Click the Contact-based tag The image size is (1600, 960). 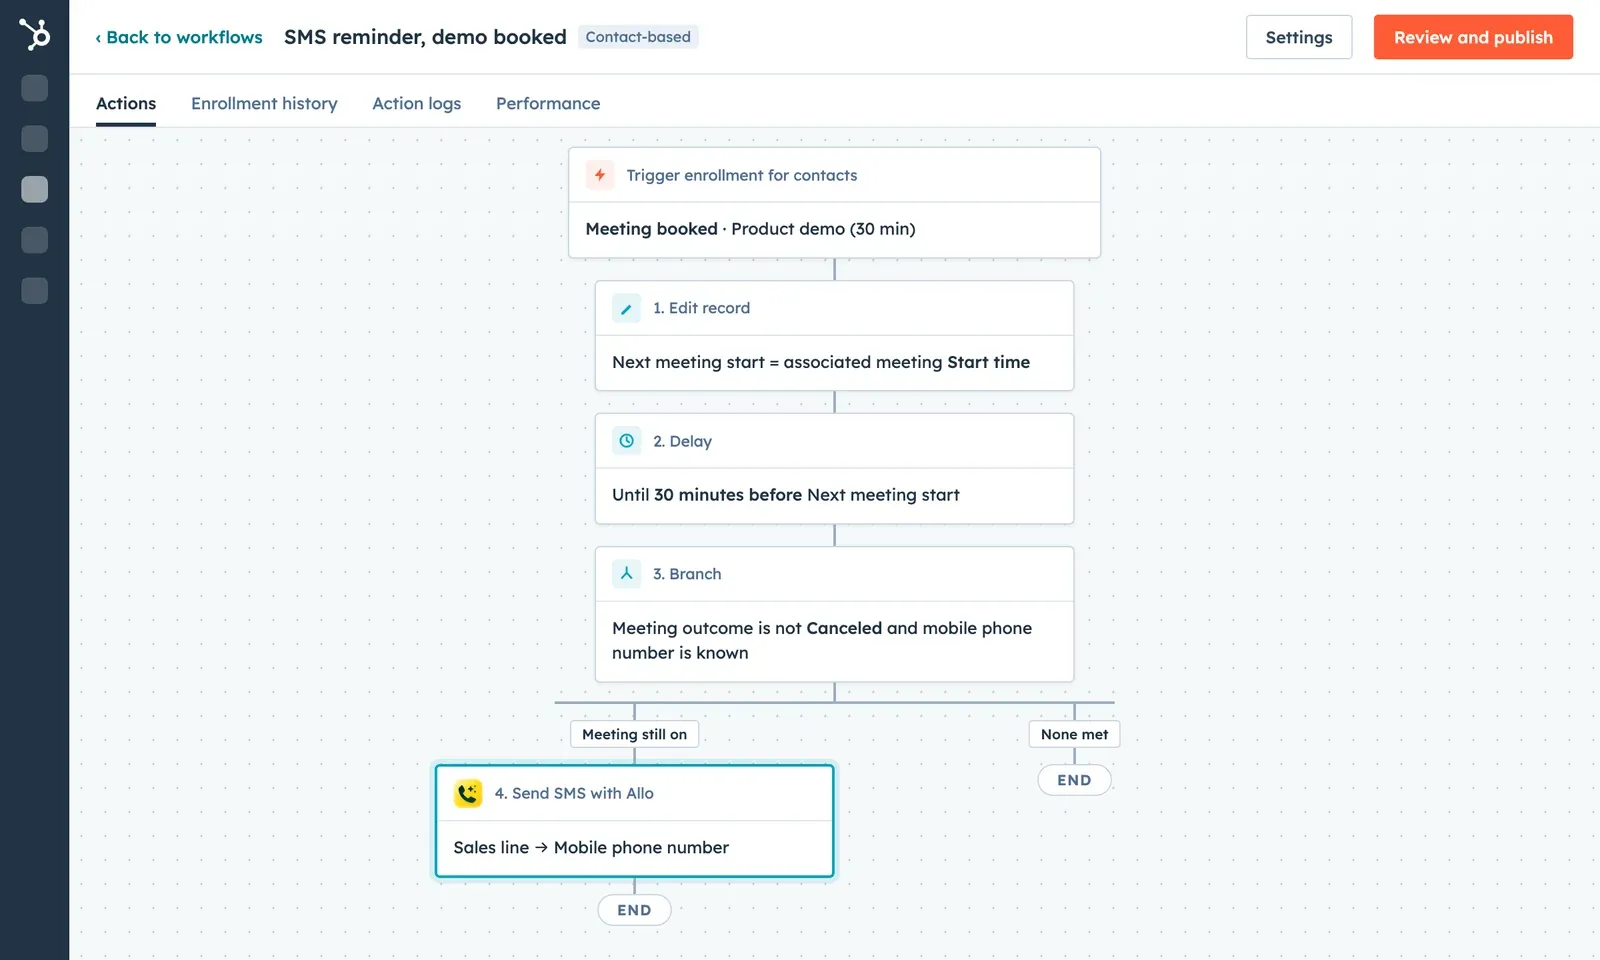tap(638, 37)
